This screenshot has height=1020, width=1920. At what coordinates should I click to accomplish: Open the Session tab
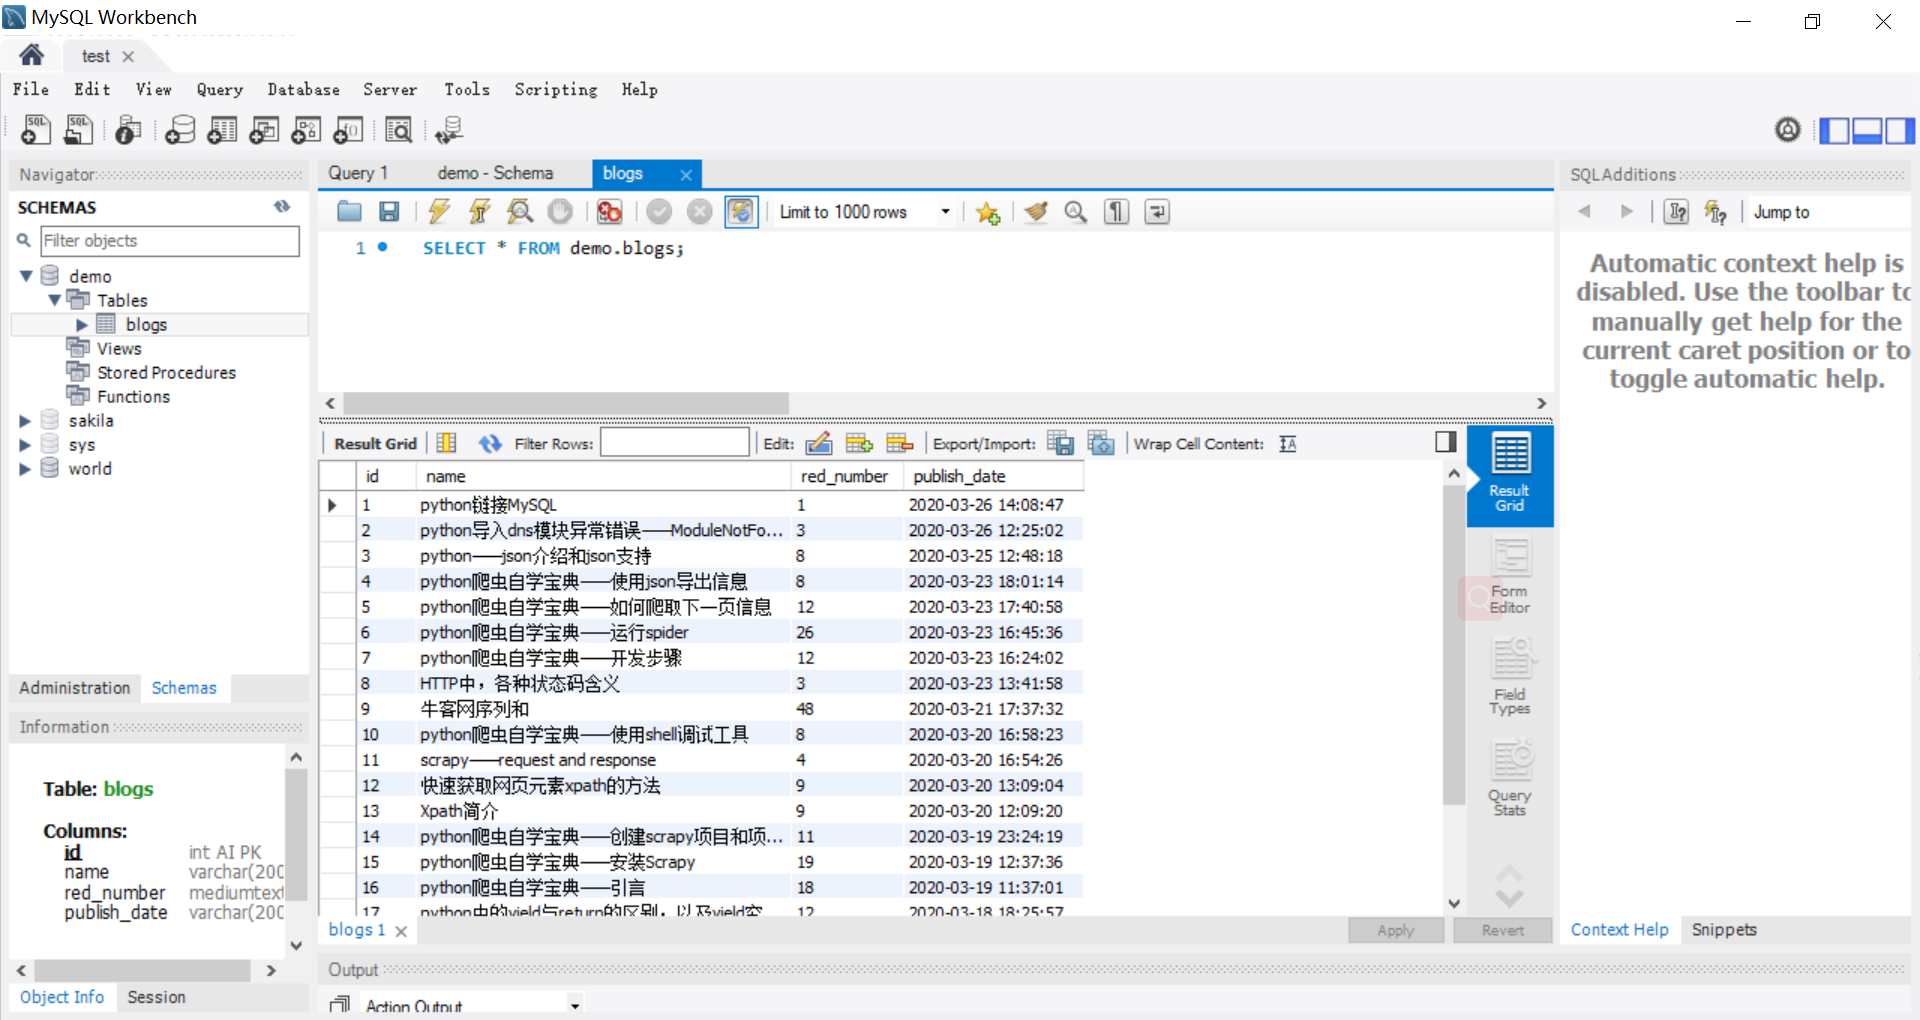point(156,997)
